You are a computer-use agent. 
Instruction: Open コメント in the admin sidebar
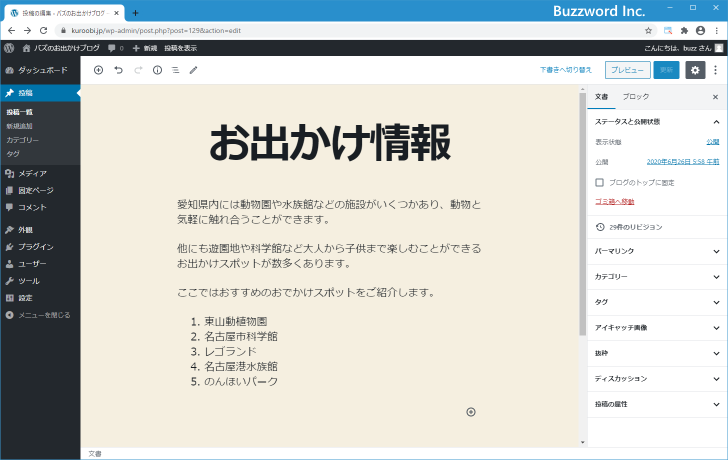40,207
